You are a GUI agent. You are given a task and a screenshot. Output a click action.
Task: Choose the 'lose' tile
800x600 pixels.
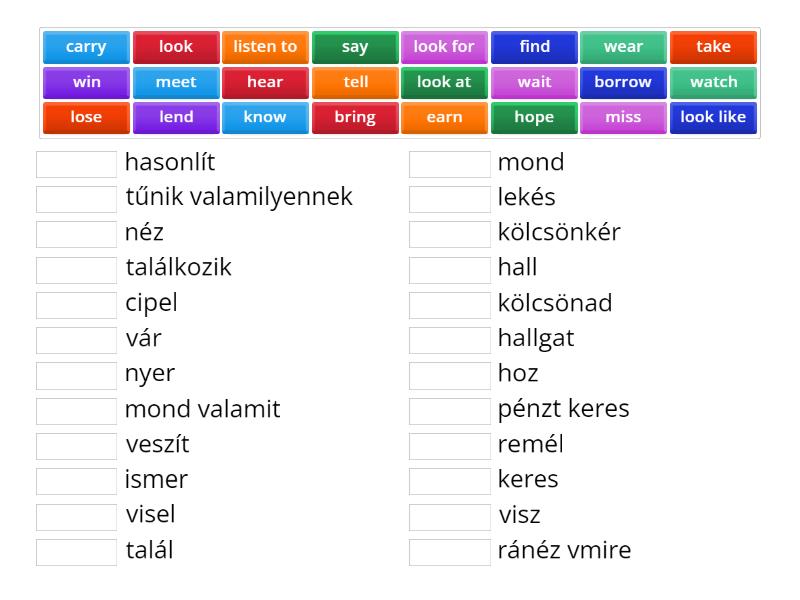pos(85,117)
